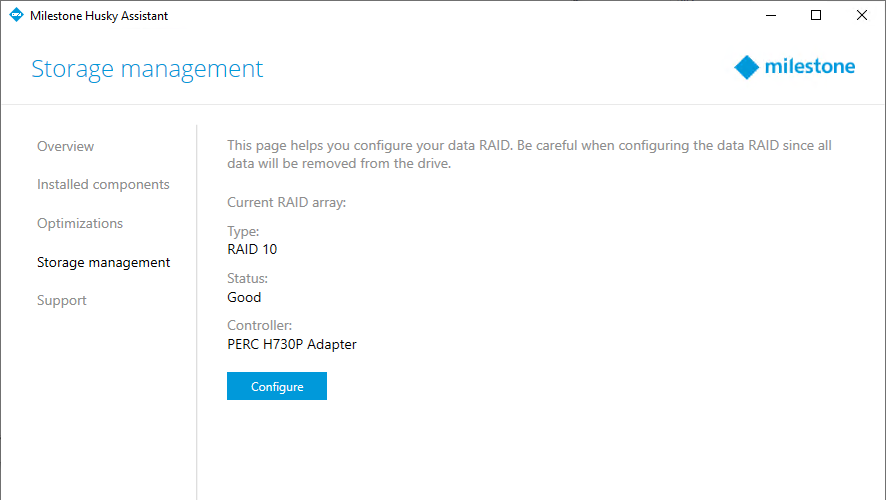Viewport: 886px width, 500px height.
Task: Maximize the Husky Assistant window
Action: point(816,15)
